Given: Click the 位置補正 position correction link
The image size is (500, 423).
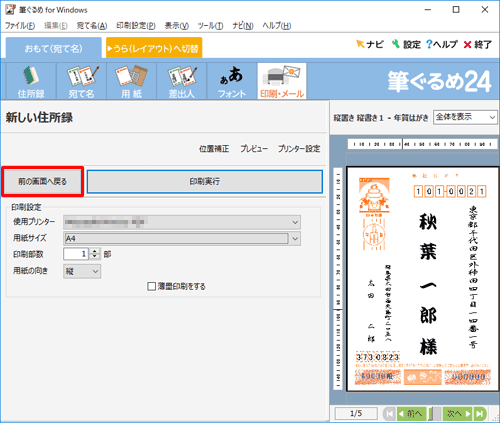Looking at the screenshot, I should tap(214, 149).
